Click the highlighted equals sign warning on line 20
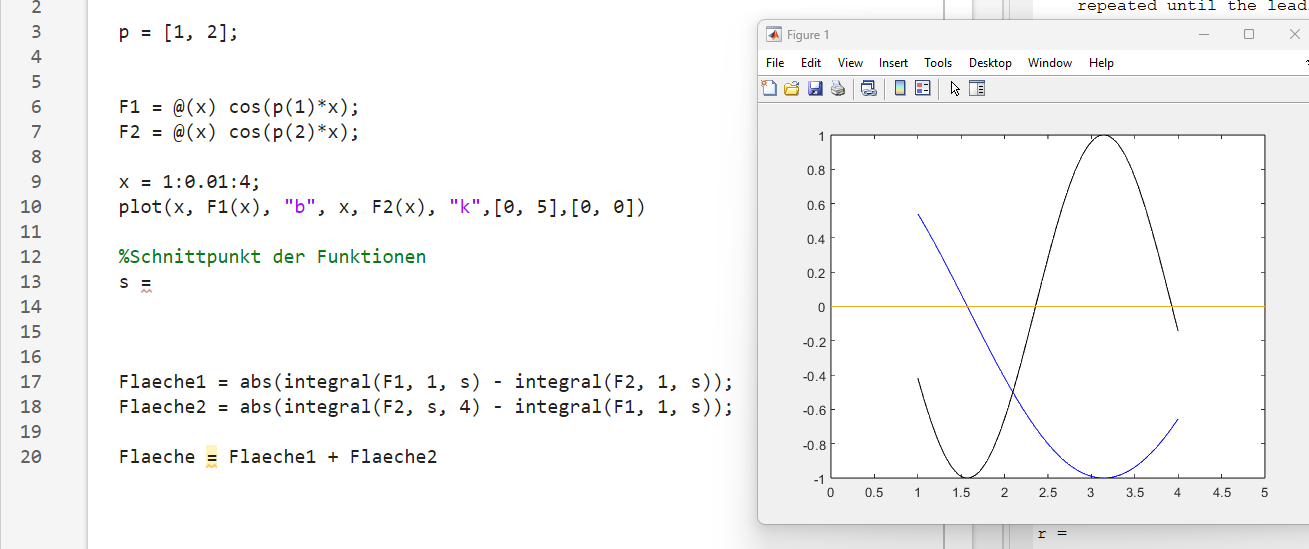 (x=211, y=458)
